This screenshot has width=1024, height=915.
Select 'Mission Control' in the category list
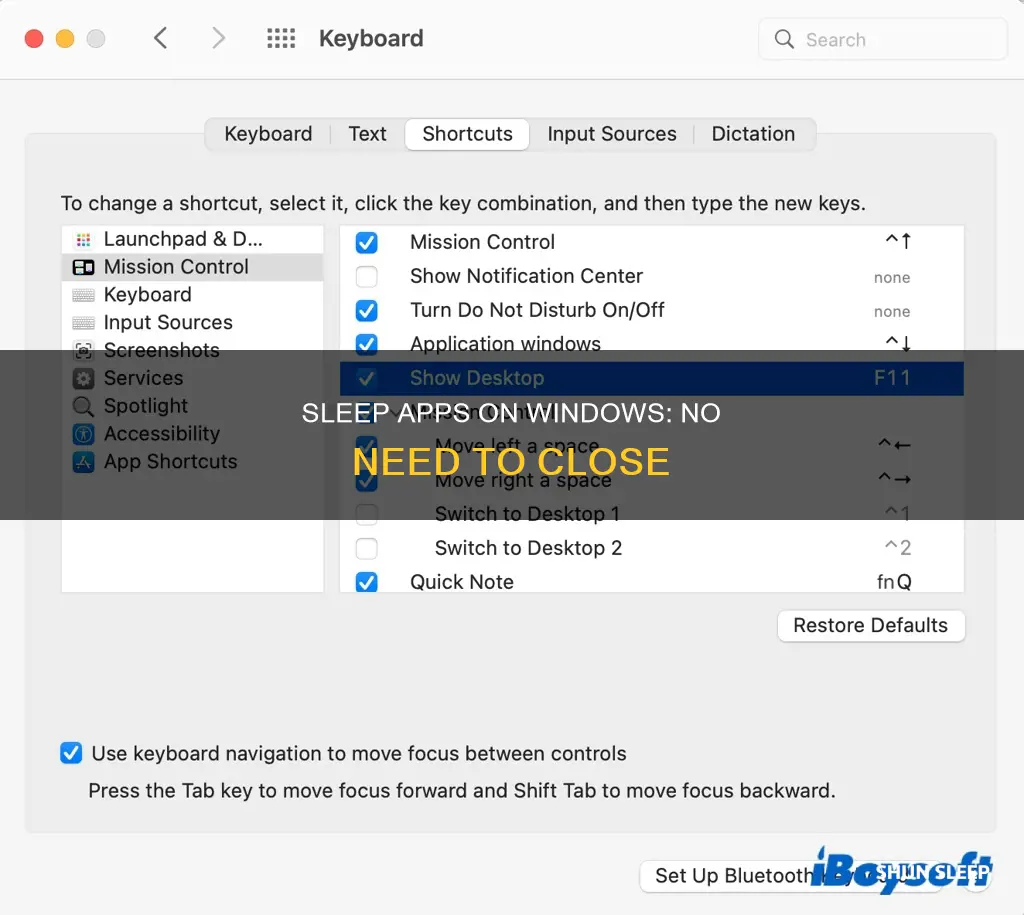(x=192, y=267)
